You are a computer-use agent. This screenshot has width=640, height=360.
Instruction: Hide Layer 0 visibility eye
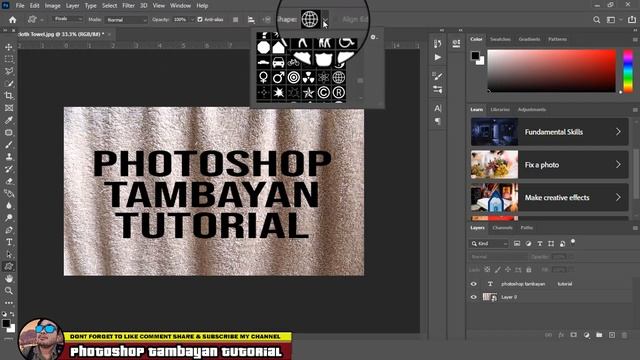[473, 297]
